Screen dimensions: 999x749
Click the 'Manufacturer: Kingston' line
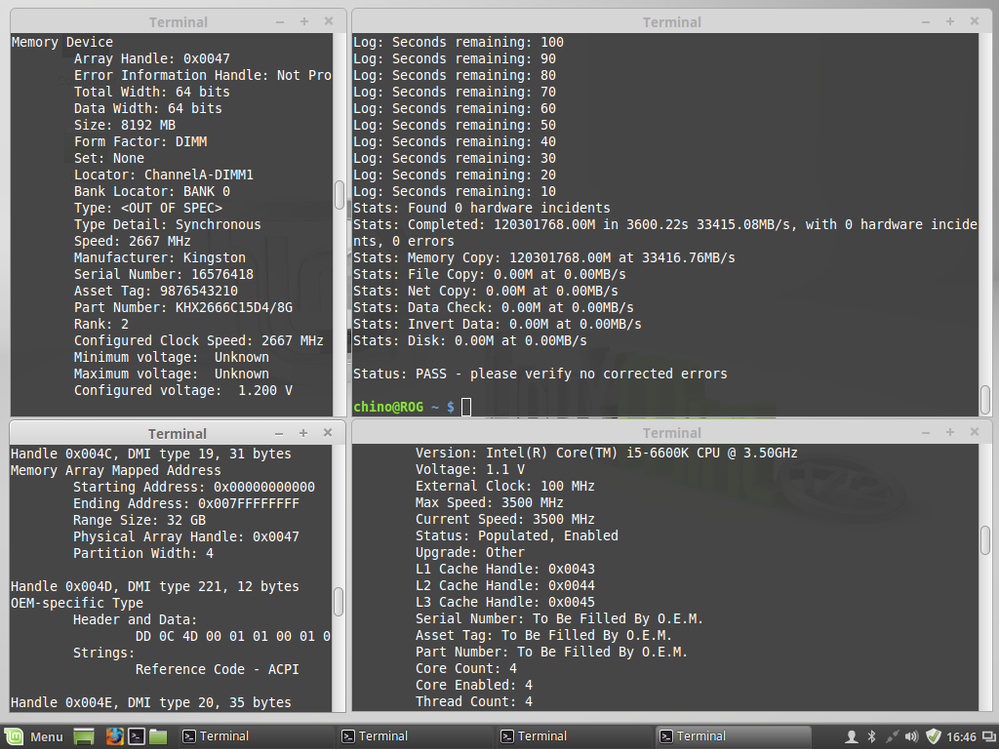[159, 258]
